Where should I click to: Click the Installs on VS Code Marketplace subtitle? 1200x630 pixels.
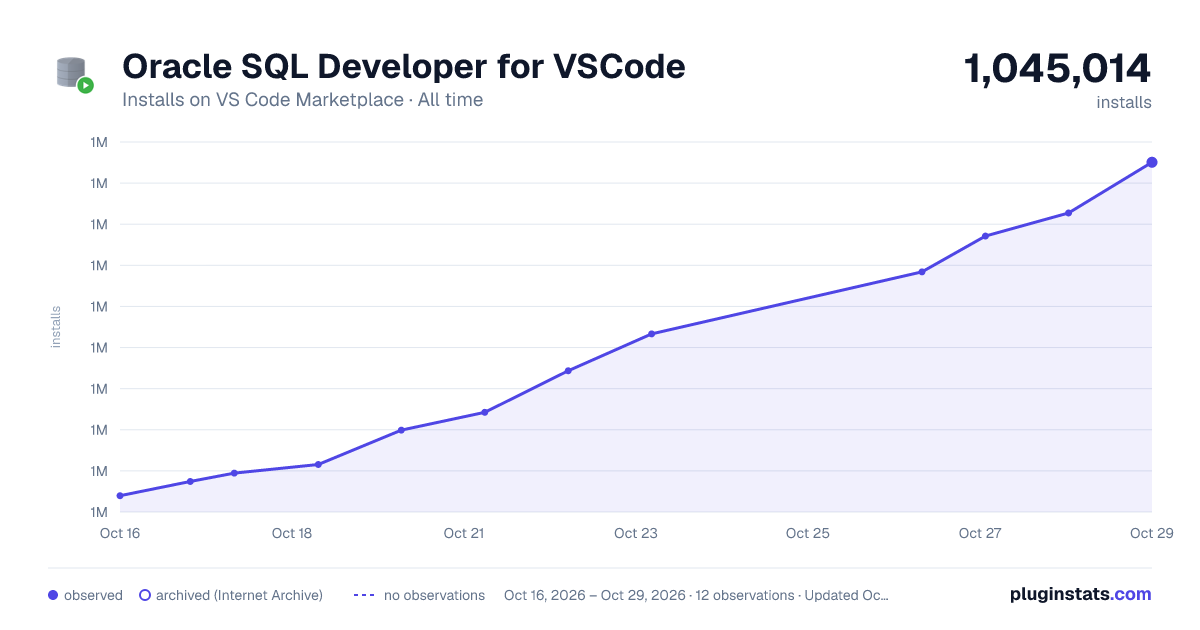pyautogui.click(x=302, y=100)
